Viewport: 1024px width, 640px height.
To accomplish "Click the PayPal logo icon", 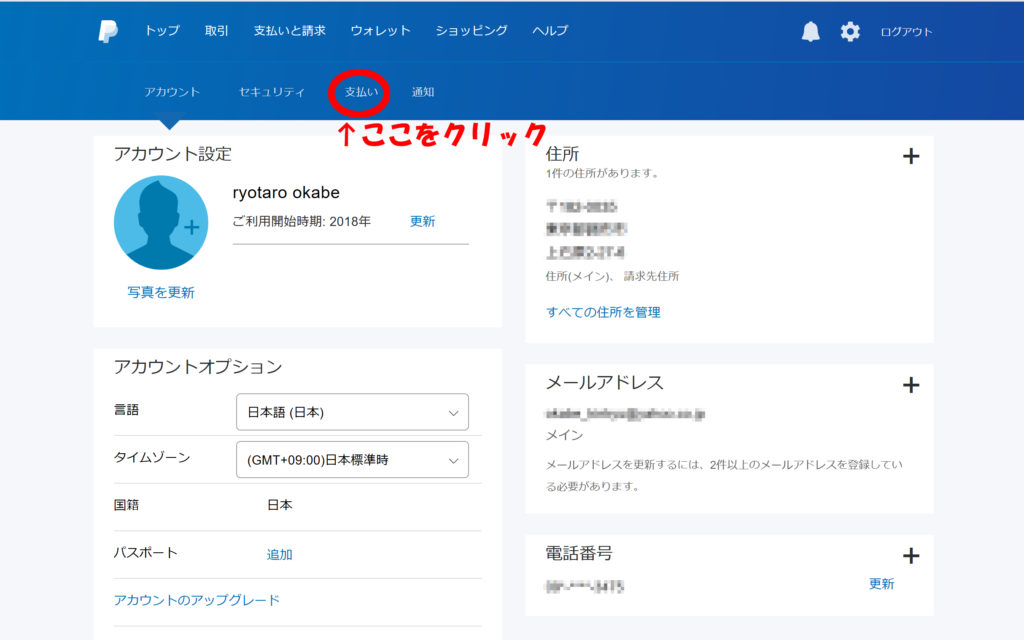I will (108, 31).
